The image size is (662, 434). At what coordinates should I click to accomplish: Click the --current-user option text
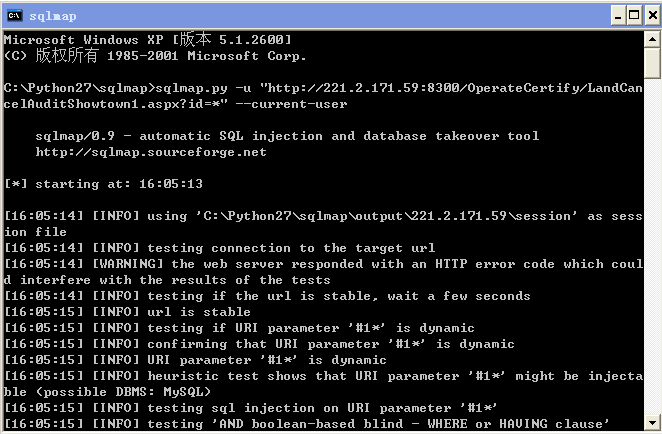[291, 104]
